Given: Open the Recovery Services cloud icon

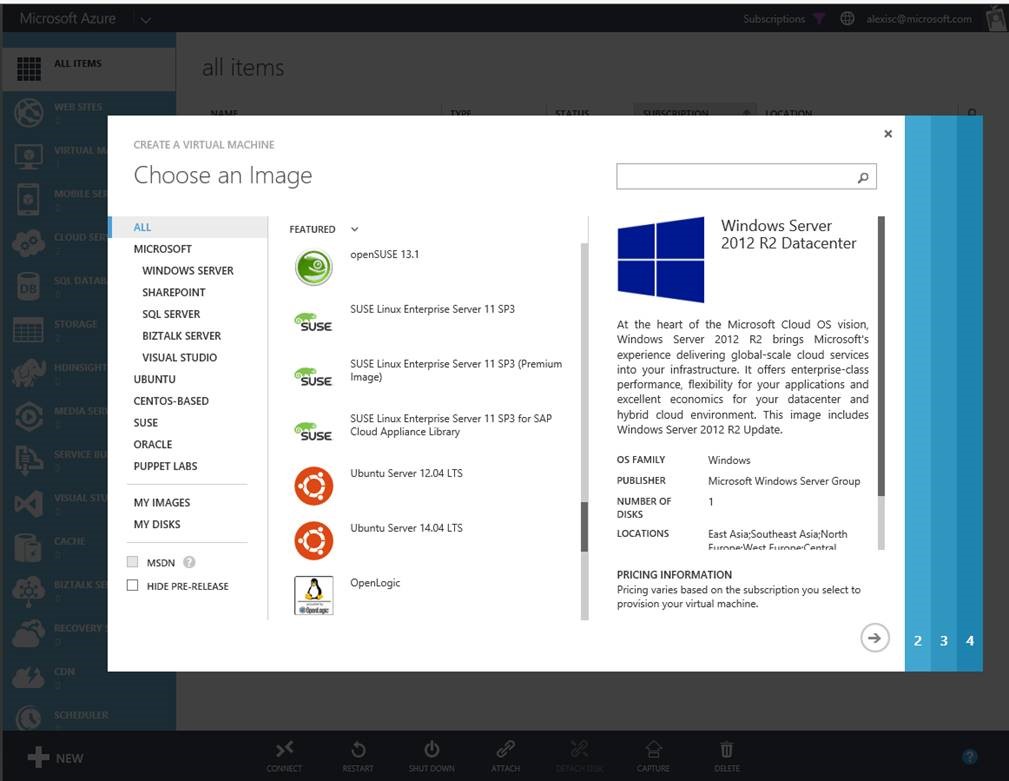Looking at the screenshot, I should [28, 634].
